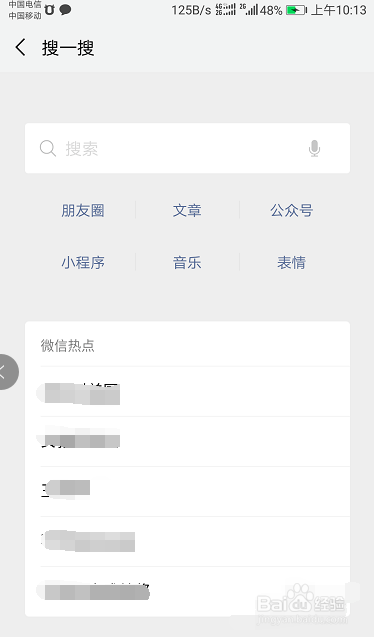Open the floating side arrow handle

point(6,372)
